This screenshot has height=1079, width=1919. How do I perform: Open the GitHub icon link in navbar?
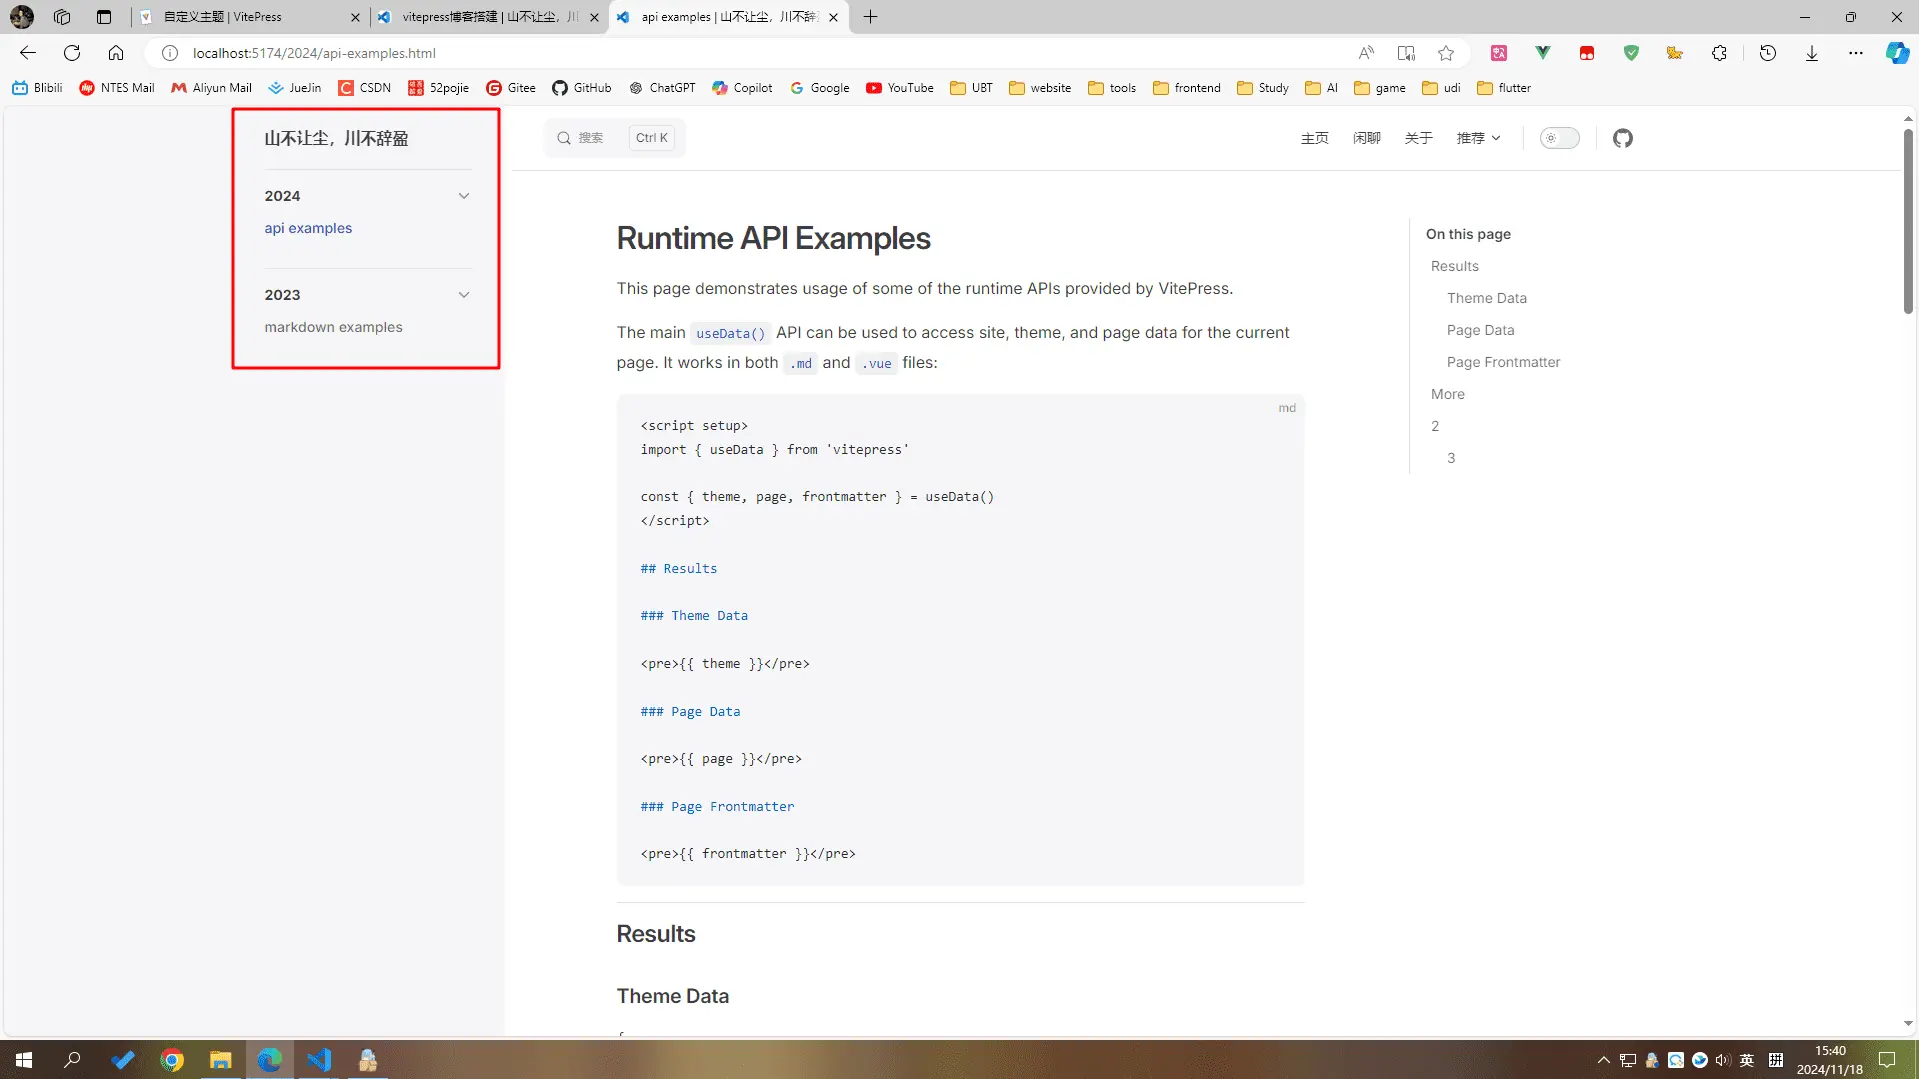[x=1622, y=138]
